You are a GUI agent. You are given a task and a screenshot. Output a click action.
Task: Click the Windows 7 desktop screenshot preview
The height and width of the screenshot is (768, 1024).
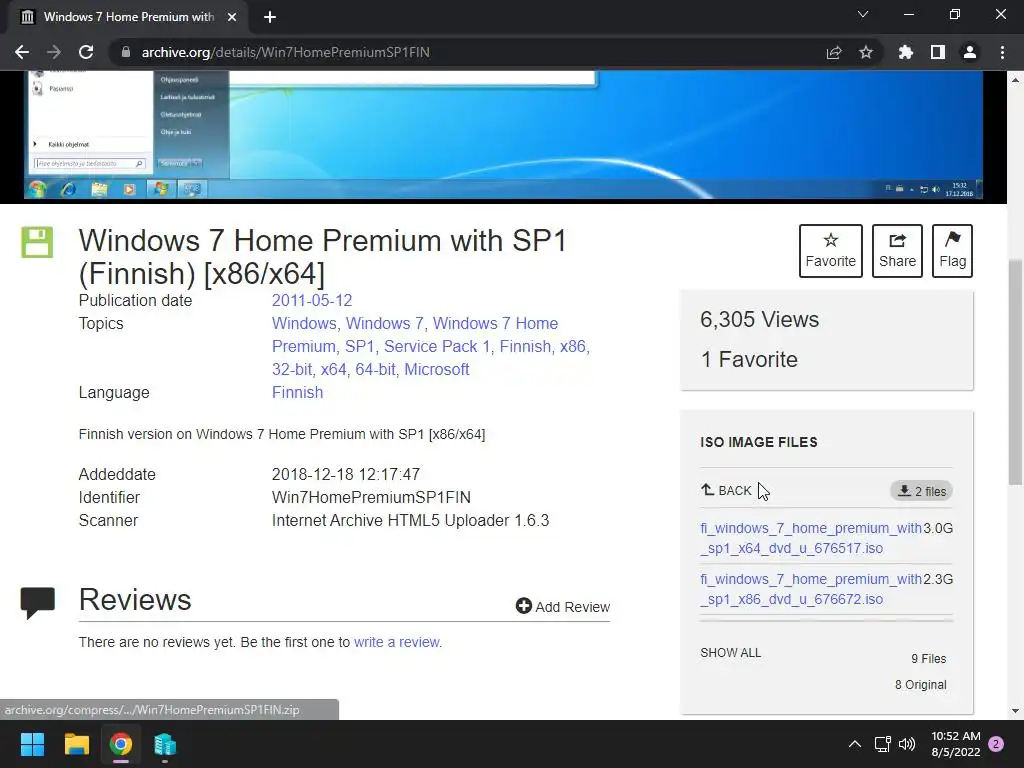pos(504,135)
